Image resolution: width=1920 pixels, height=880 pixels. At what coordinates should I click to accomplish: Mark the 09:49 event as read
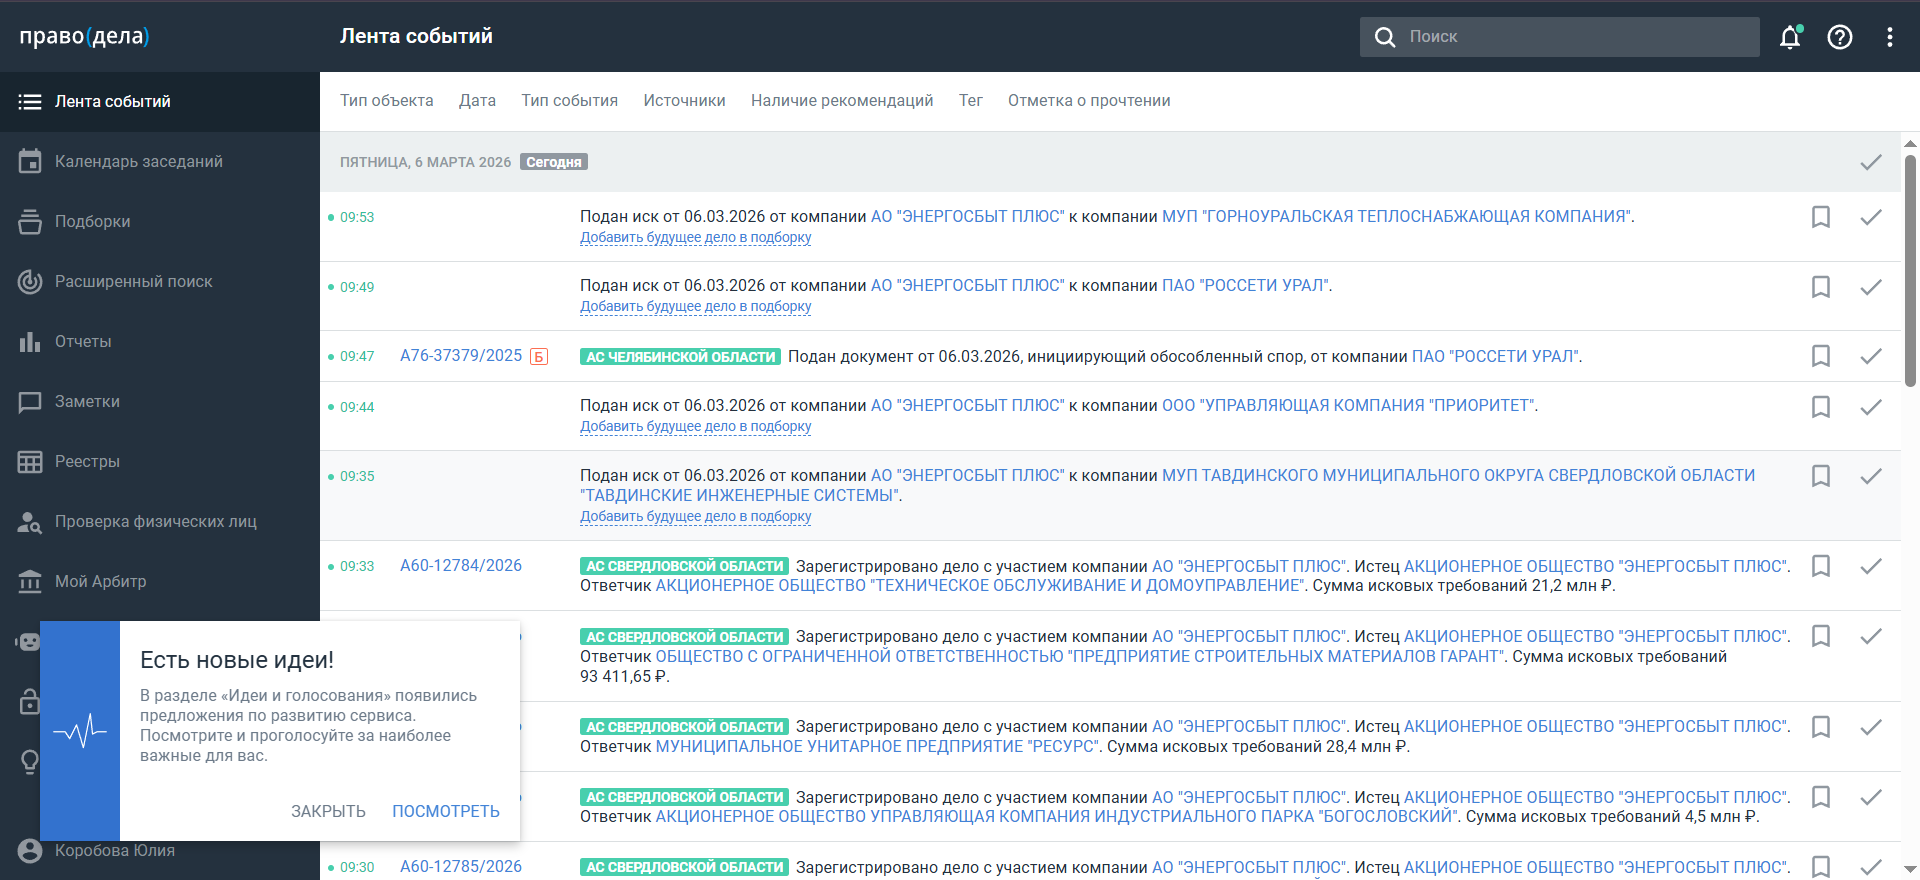click(1871, 287)
